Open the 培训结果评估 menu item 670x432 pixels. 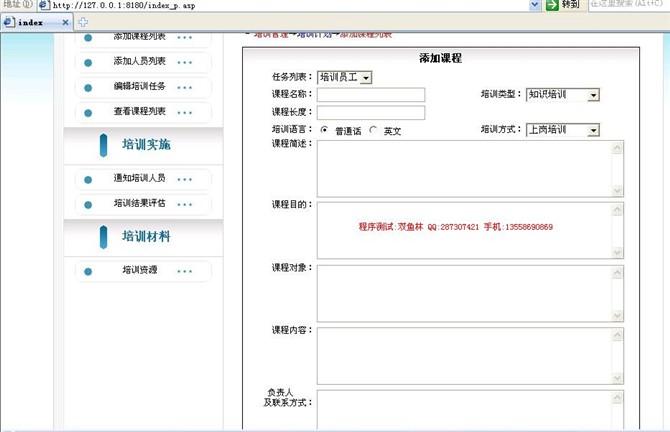coord(143,204)
